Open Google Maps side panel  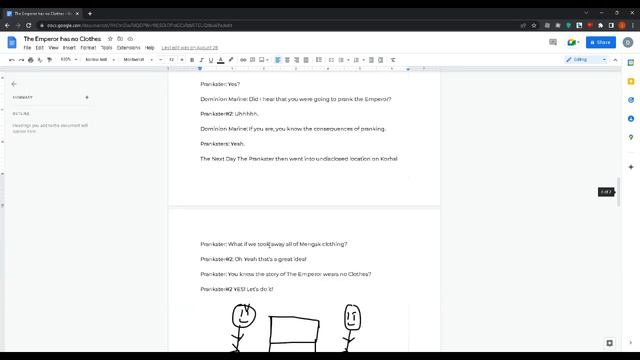(631, 137)
